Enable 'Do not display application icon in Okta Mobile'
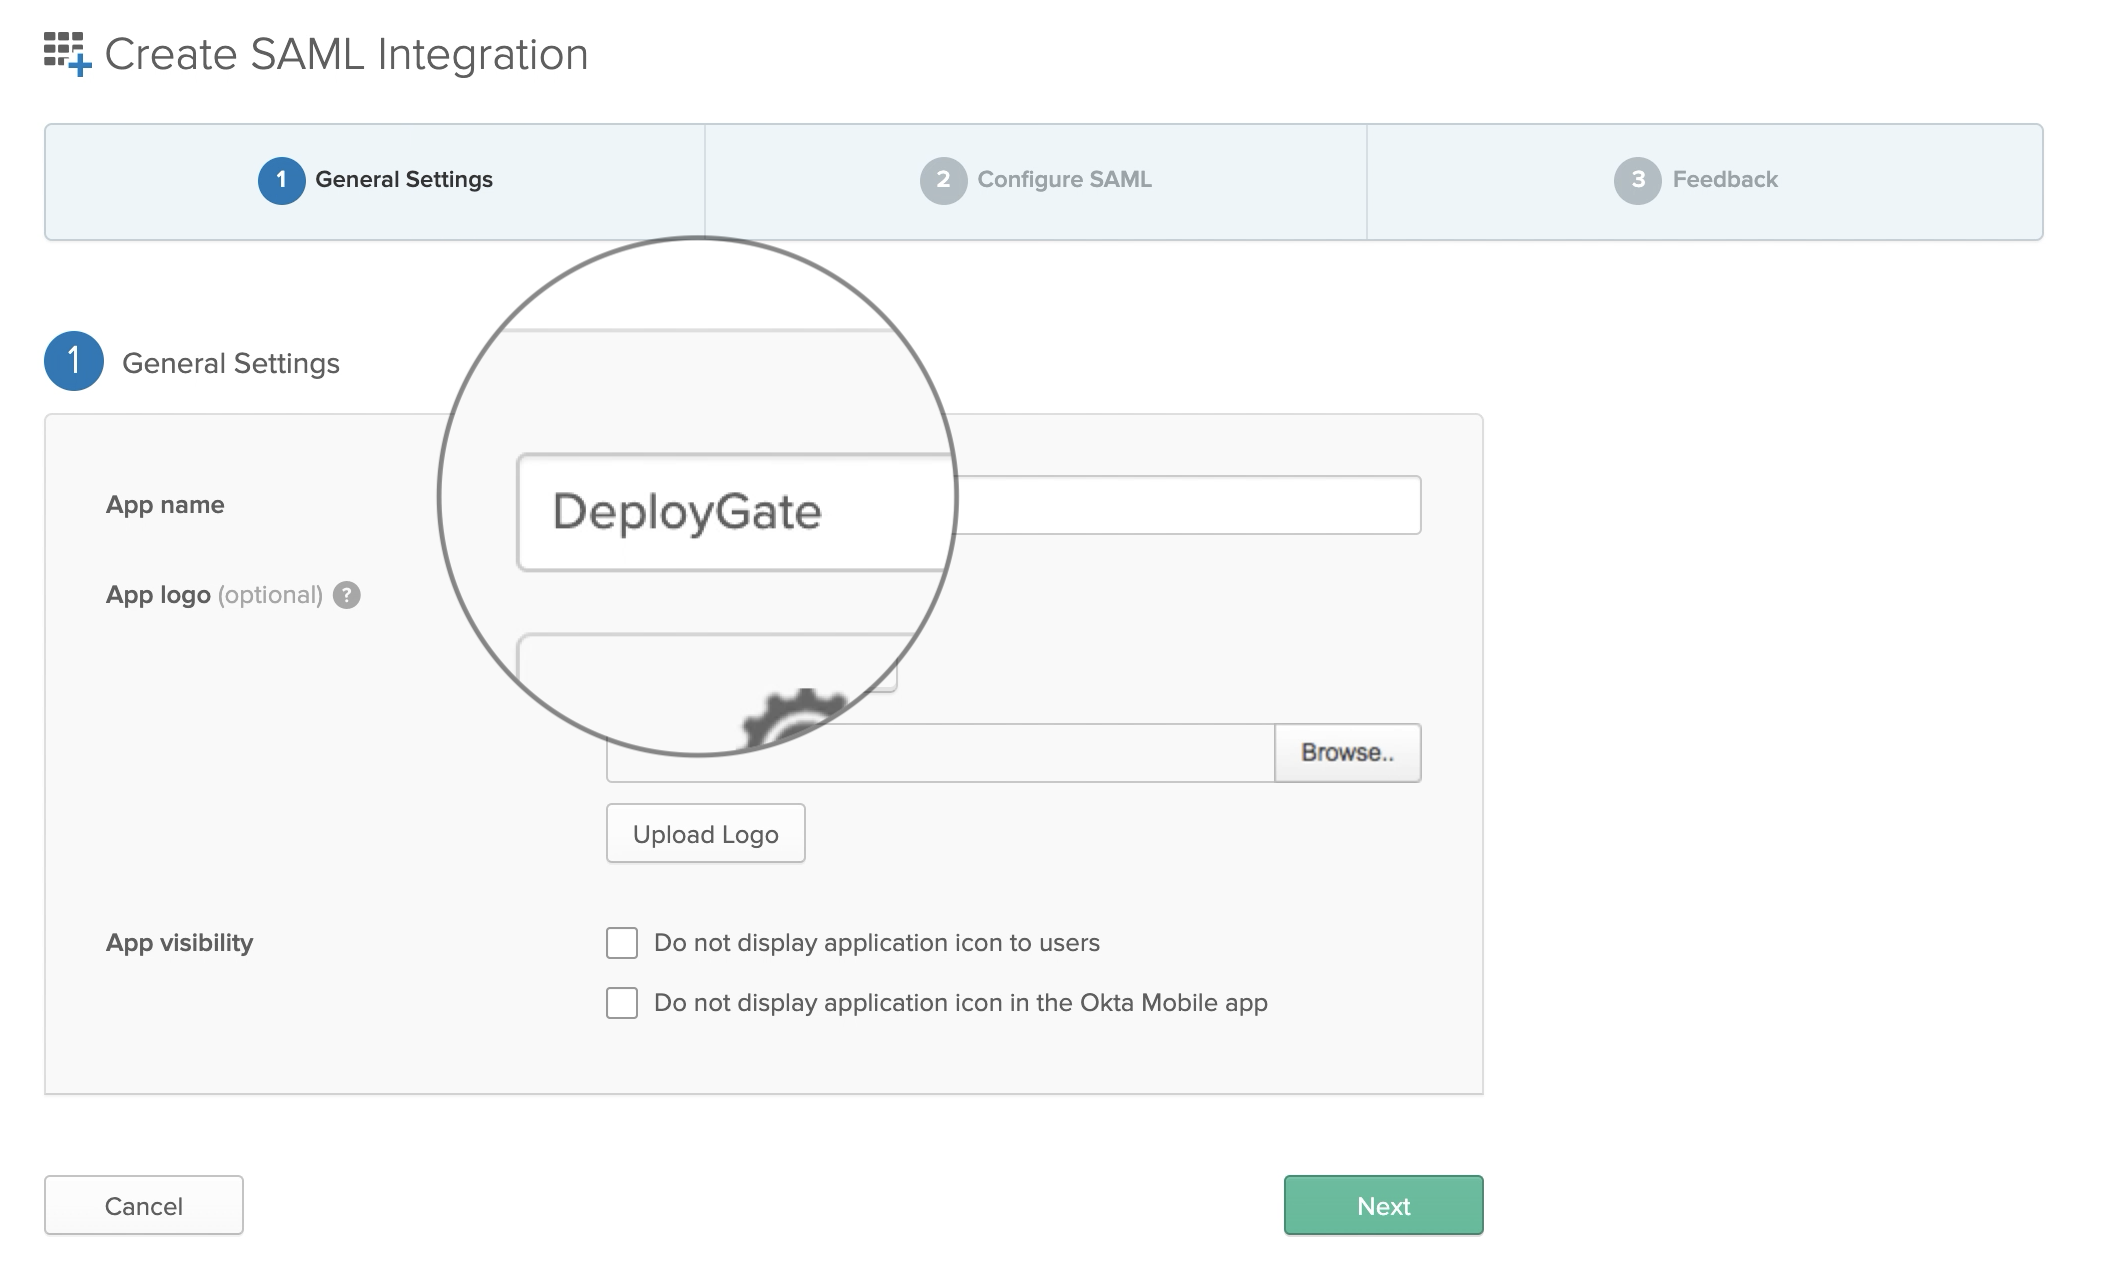The height and width of the screenshot is (1274, 2102). coord(621,1002)
